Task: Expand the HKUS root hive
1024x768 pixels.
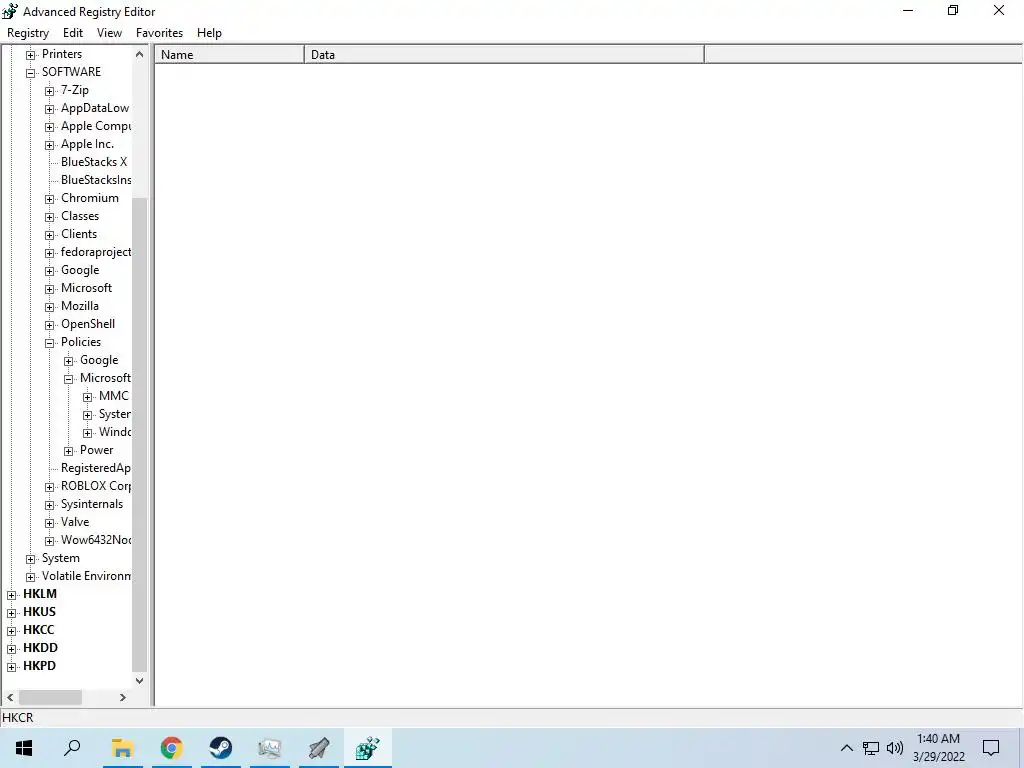Action: click(x=11, y=613)
